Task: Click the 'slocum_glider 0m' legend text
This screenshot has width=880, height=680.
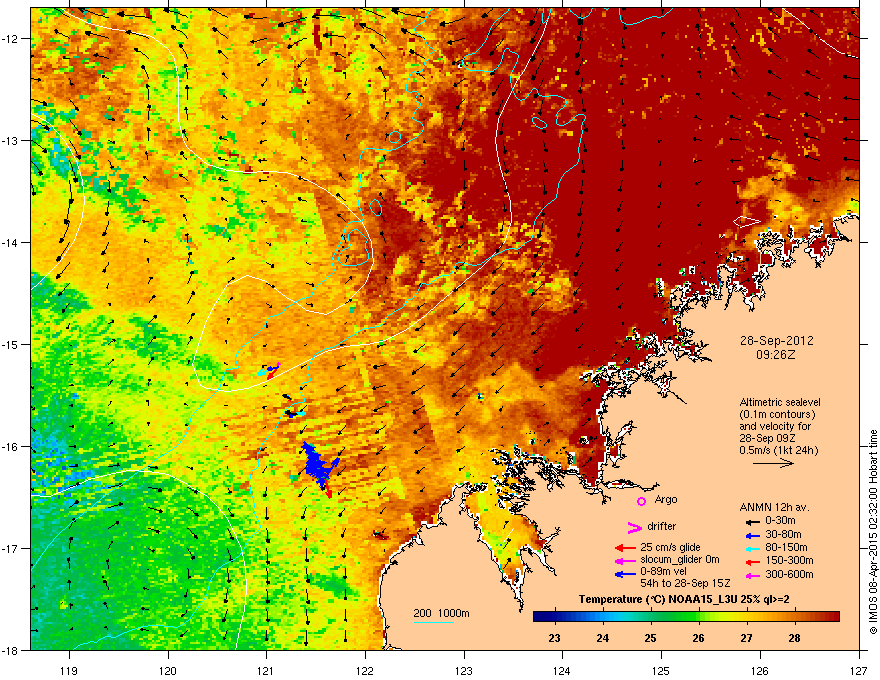Action: pos(680,560)
